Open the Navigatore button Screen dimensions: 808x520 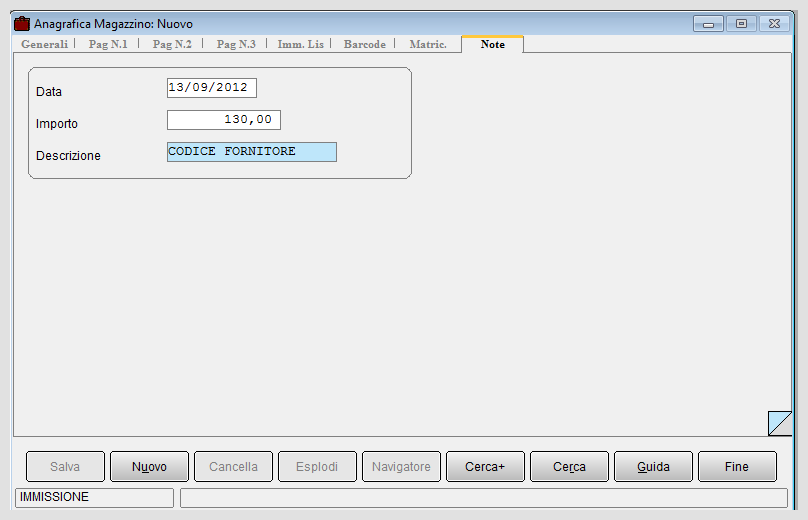point(401,466)
